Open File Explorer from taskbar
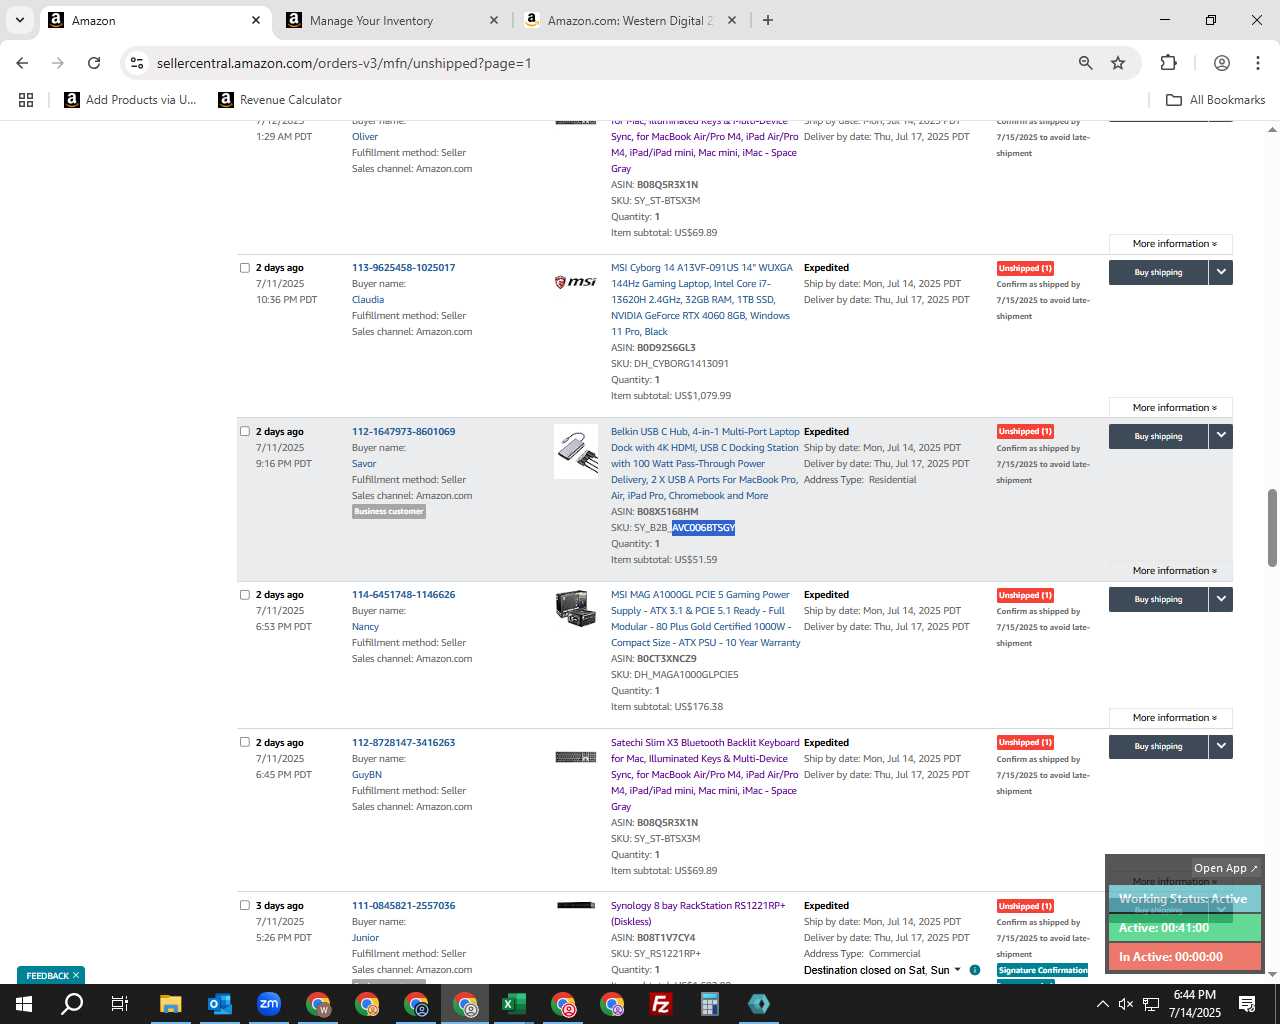1280x1024 pixels. 170,1004
